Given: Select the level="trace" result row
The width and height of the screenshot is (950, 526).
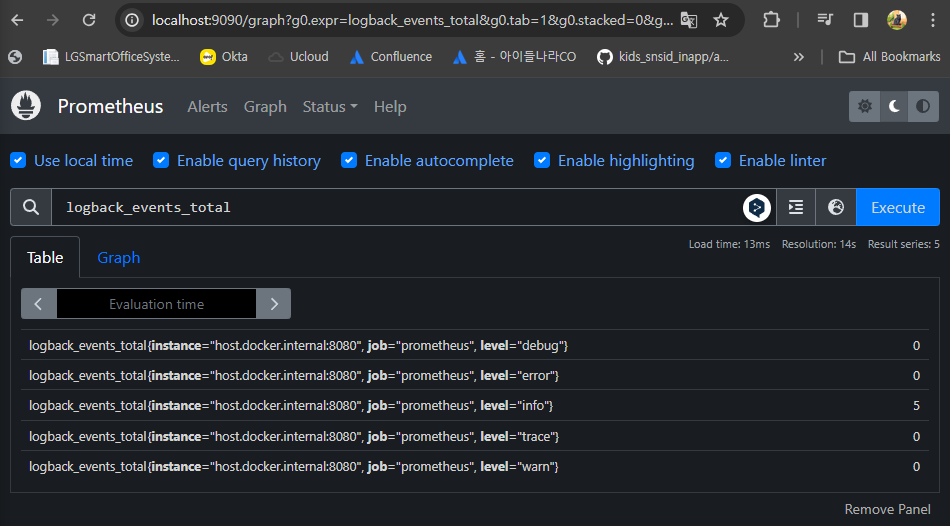Looking at the screenshot, I should [x=474, y=436].
